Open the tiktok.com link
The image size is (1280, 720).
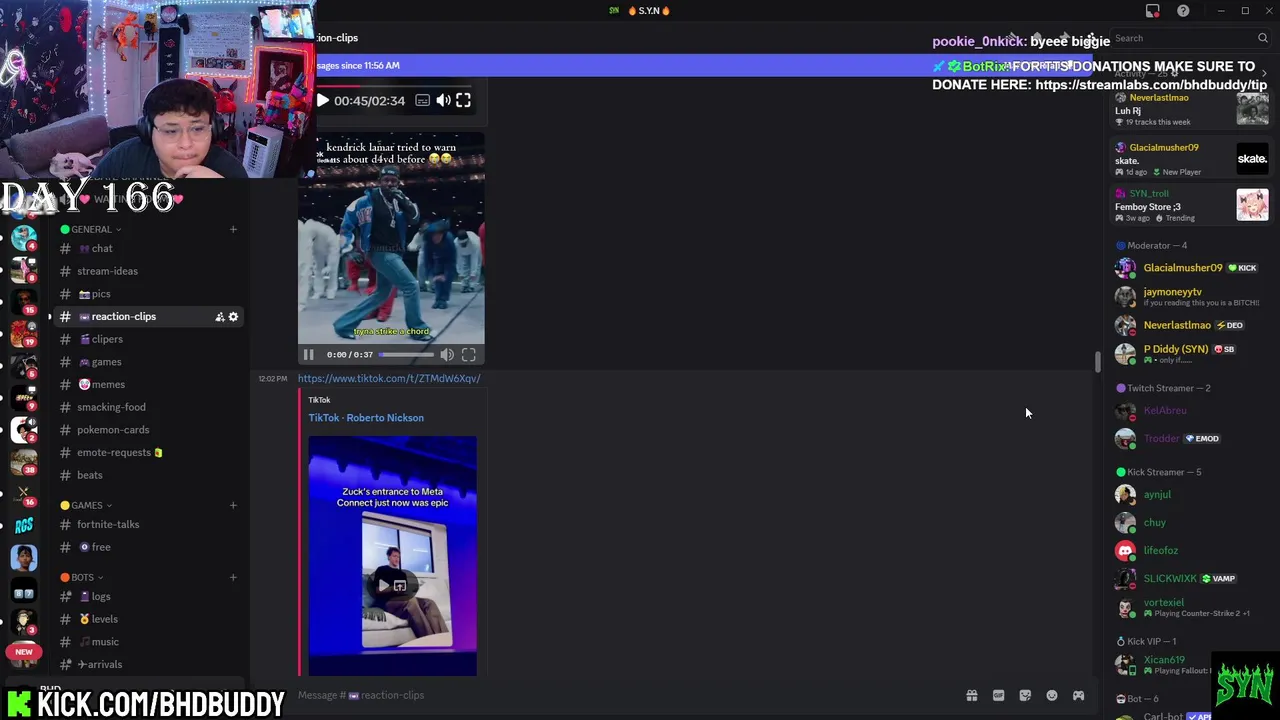pyautogui.click(x=389, y=378)
